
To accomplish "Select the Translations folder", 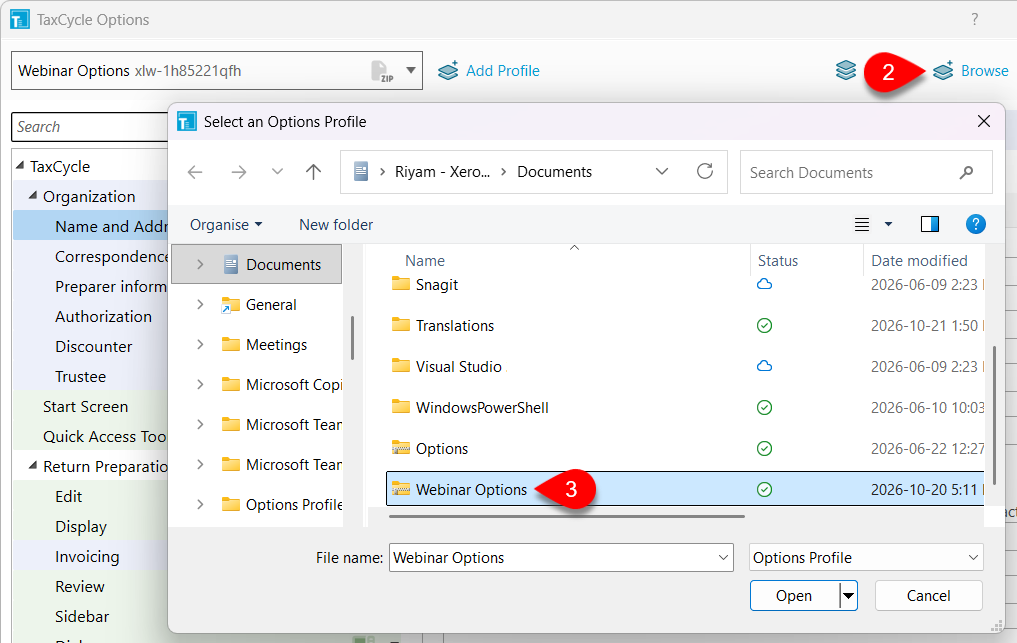I will point(455,326).
